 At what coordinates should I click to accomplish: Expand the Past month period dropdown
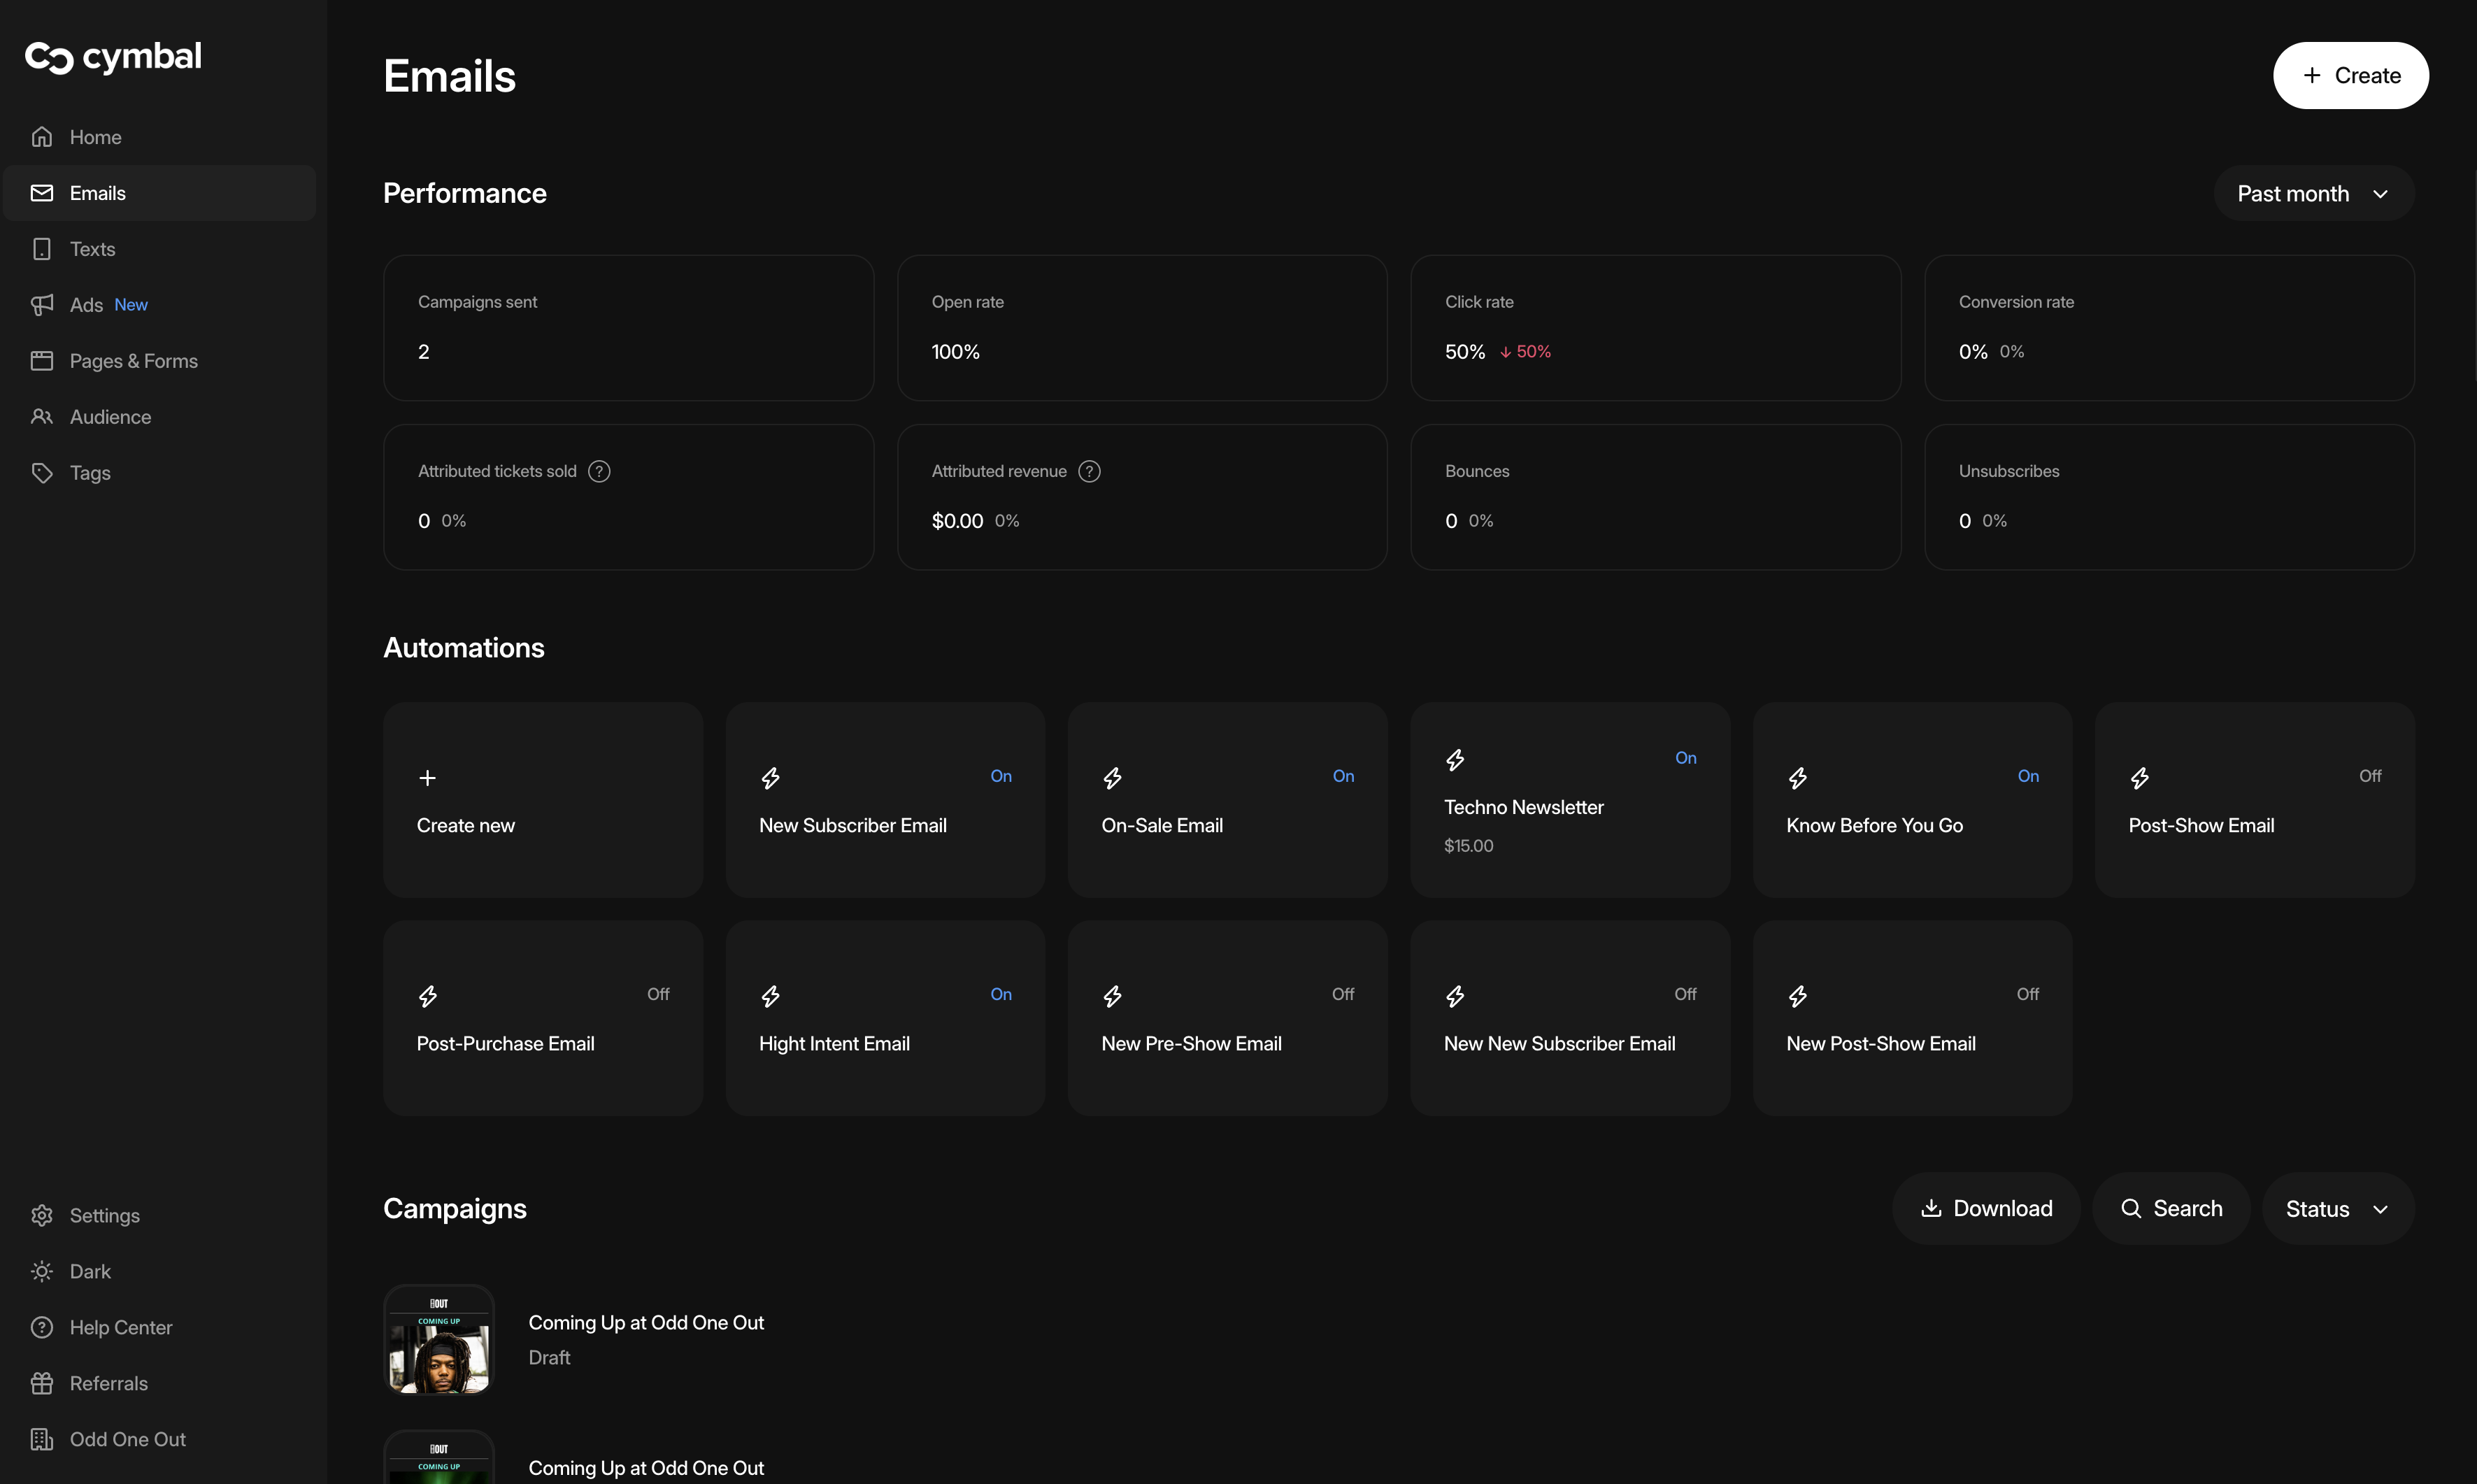point(2313,194)
